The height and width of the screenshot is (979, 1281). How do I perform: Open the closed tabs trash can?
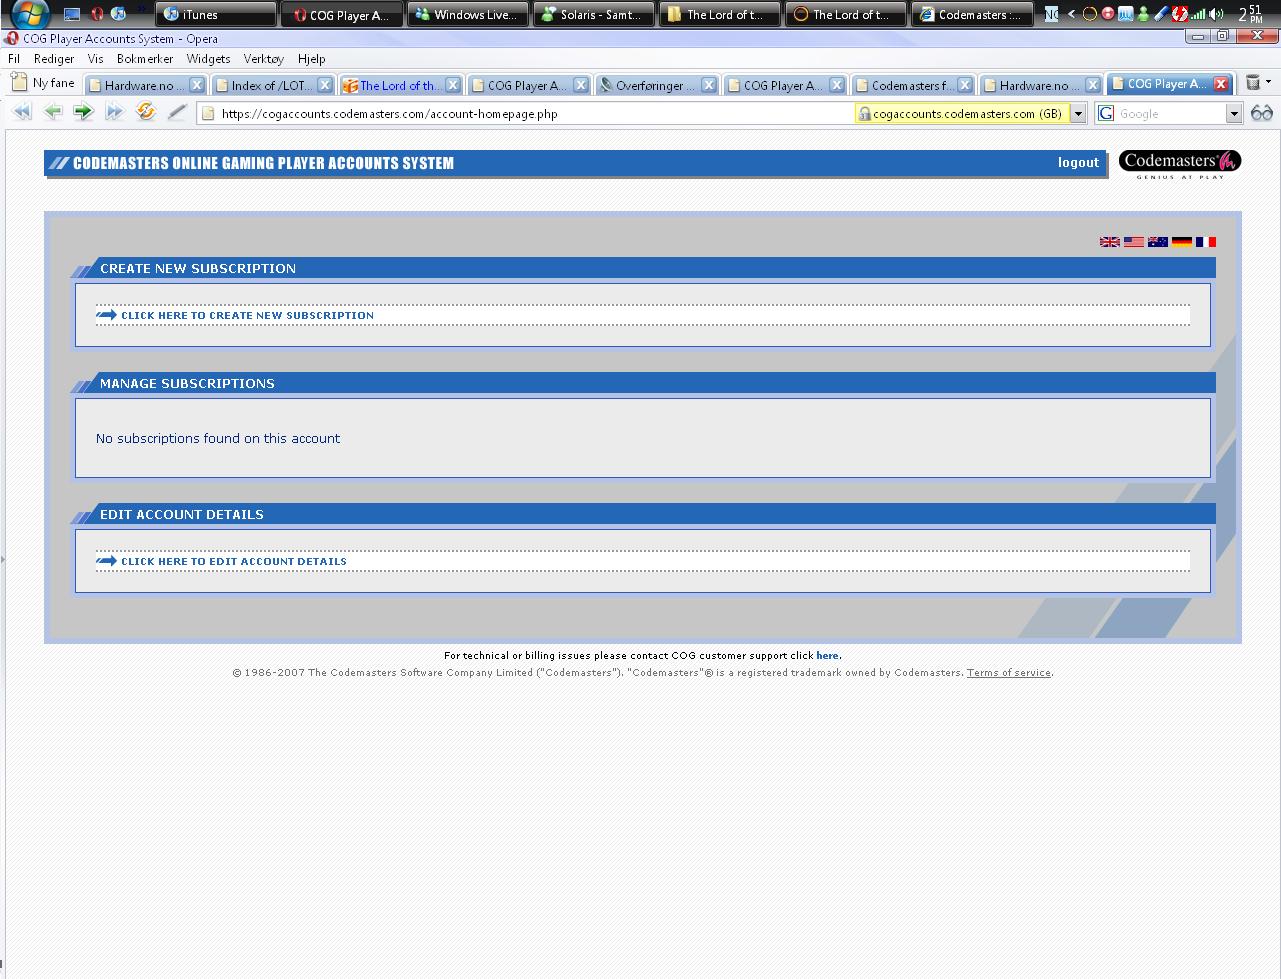point(1252,83)
